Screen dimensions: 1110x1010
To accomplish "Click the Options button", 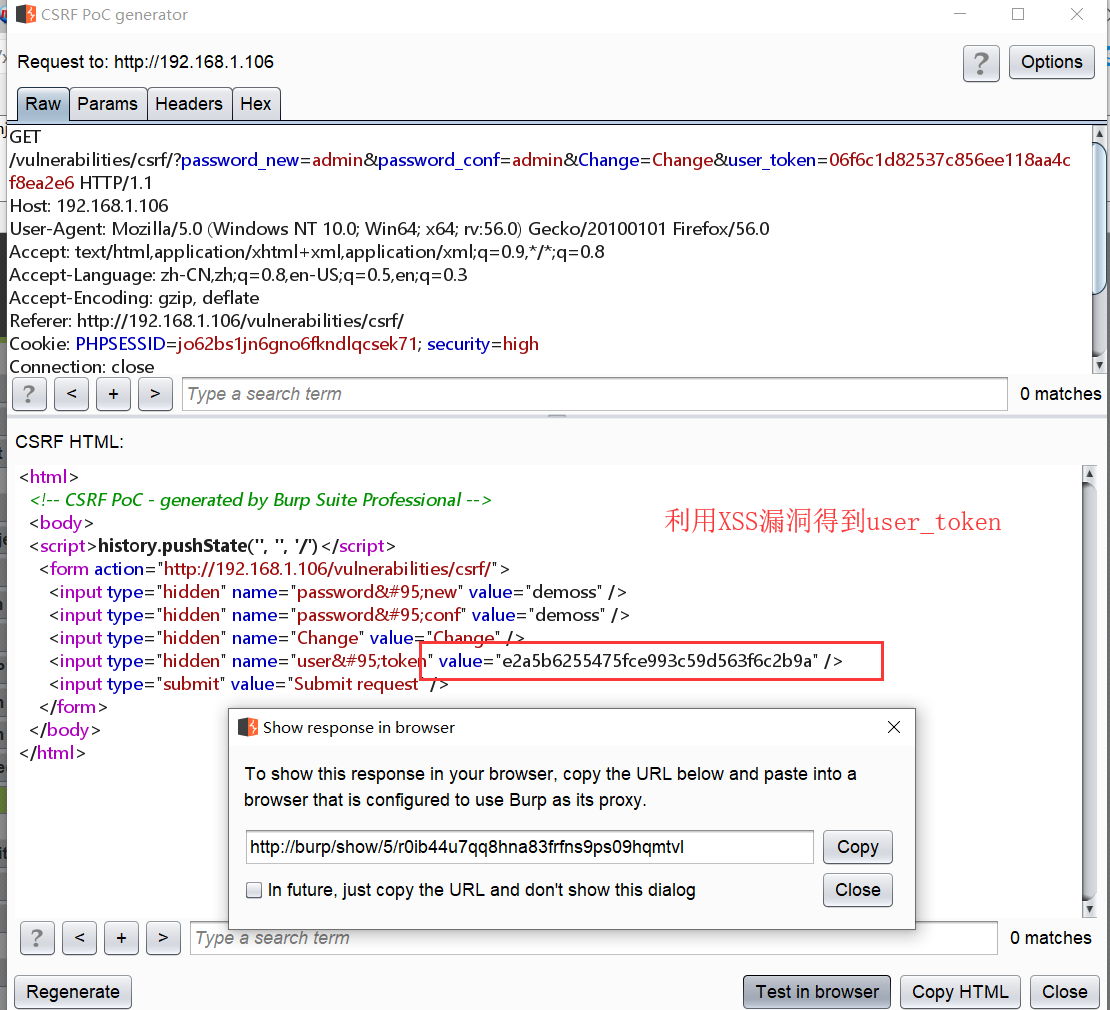I will point(1051,62).
